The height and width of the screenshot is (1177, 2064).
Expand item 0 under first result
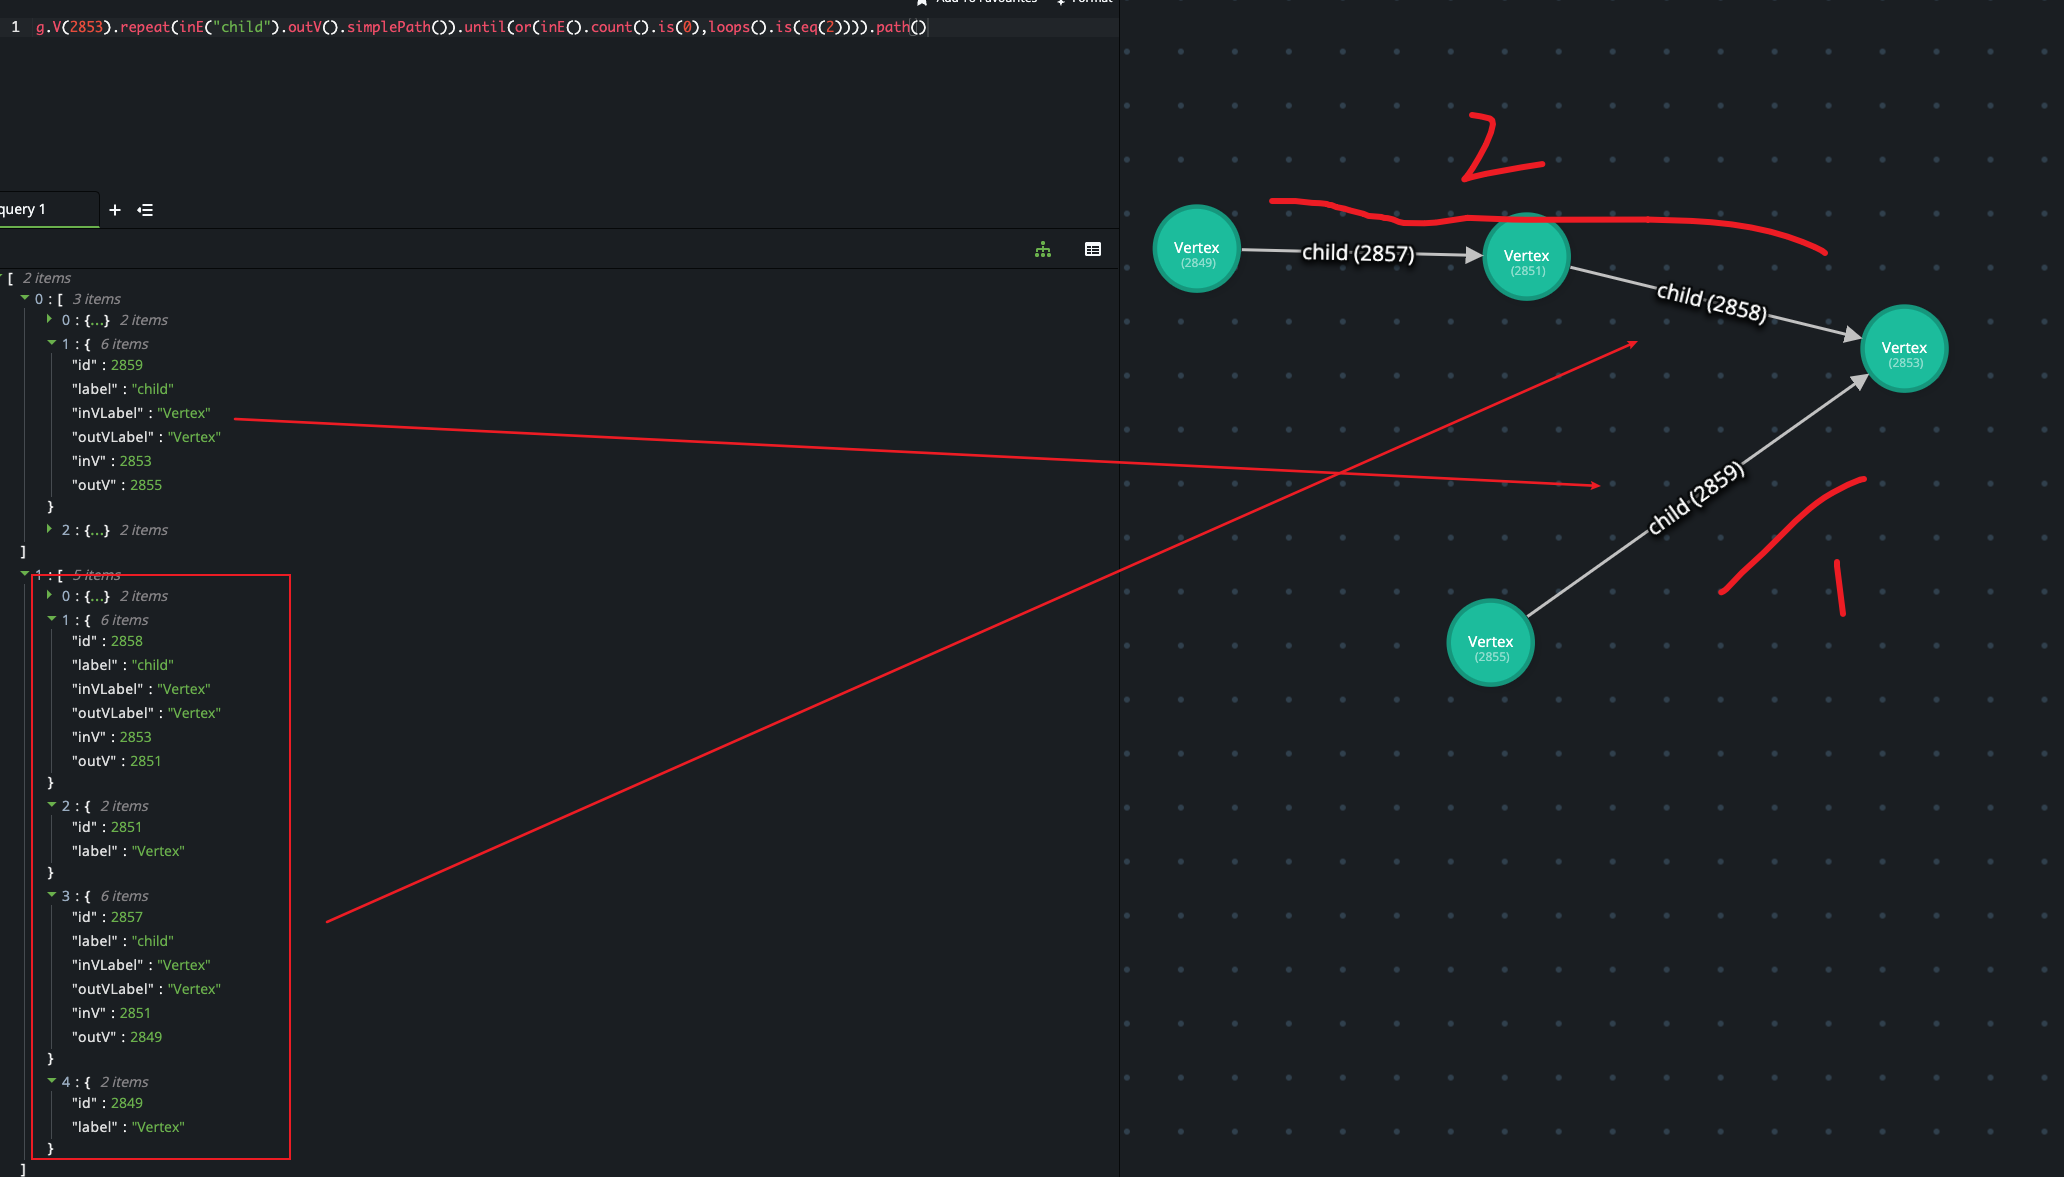49,319
